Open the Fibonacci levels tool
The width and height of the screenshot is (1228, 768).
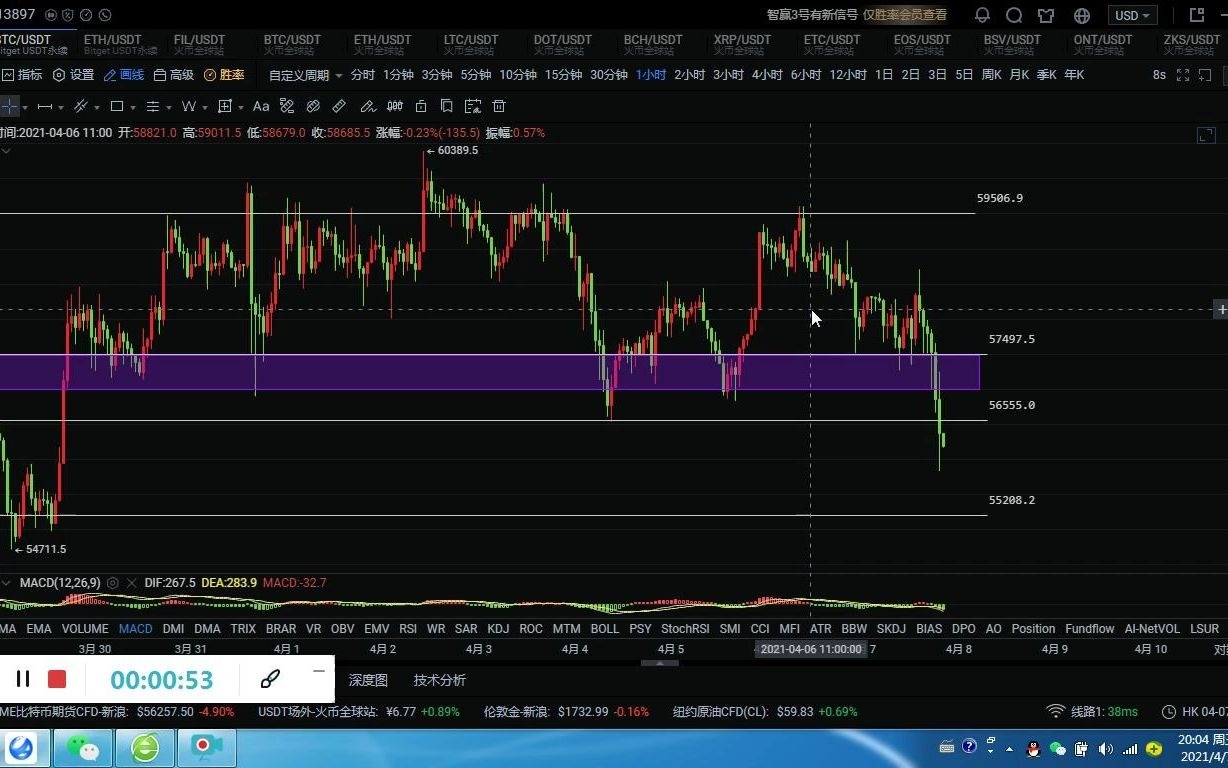tap(153, 106)
